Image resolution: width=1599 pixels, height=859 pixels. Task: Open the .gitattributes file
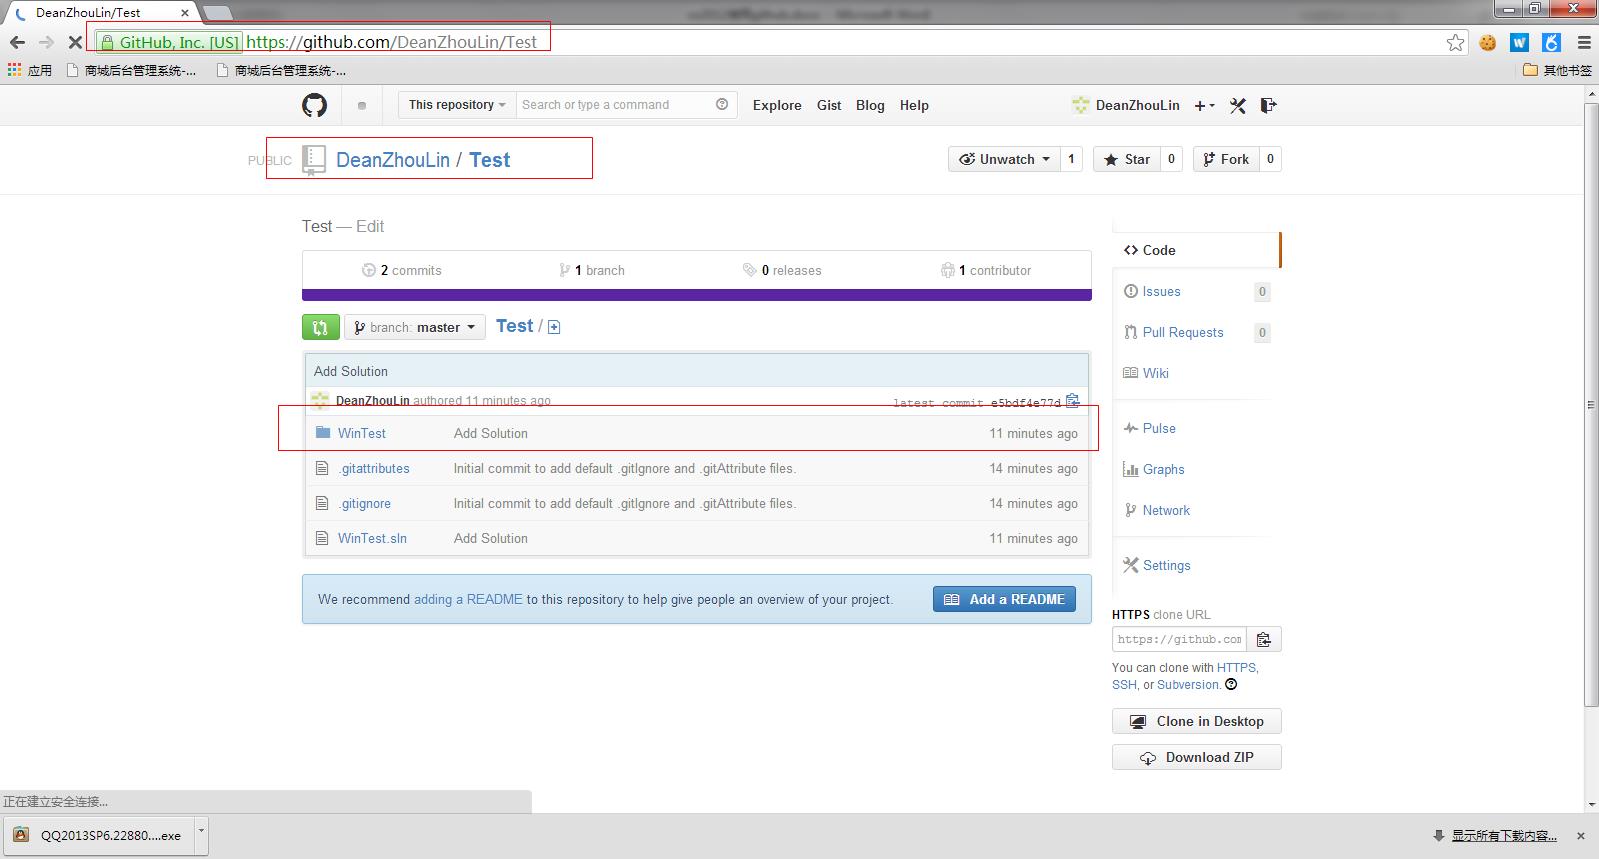click(374, 468)
